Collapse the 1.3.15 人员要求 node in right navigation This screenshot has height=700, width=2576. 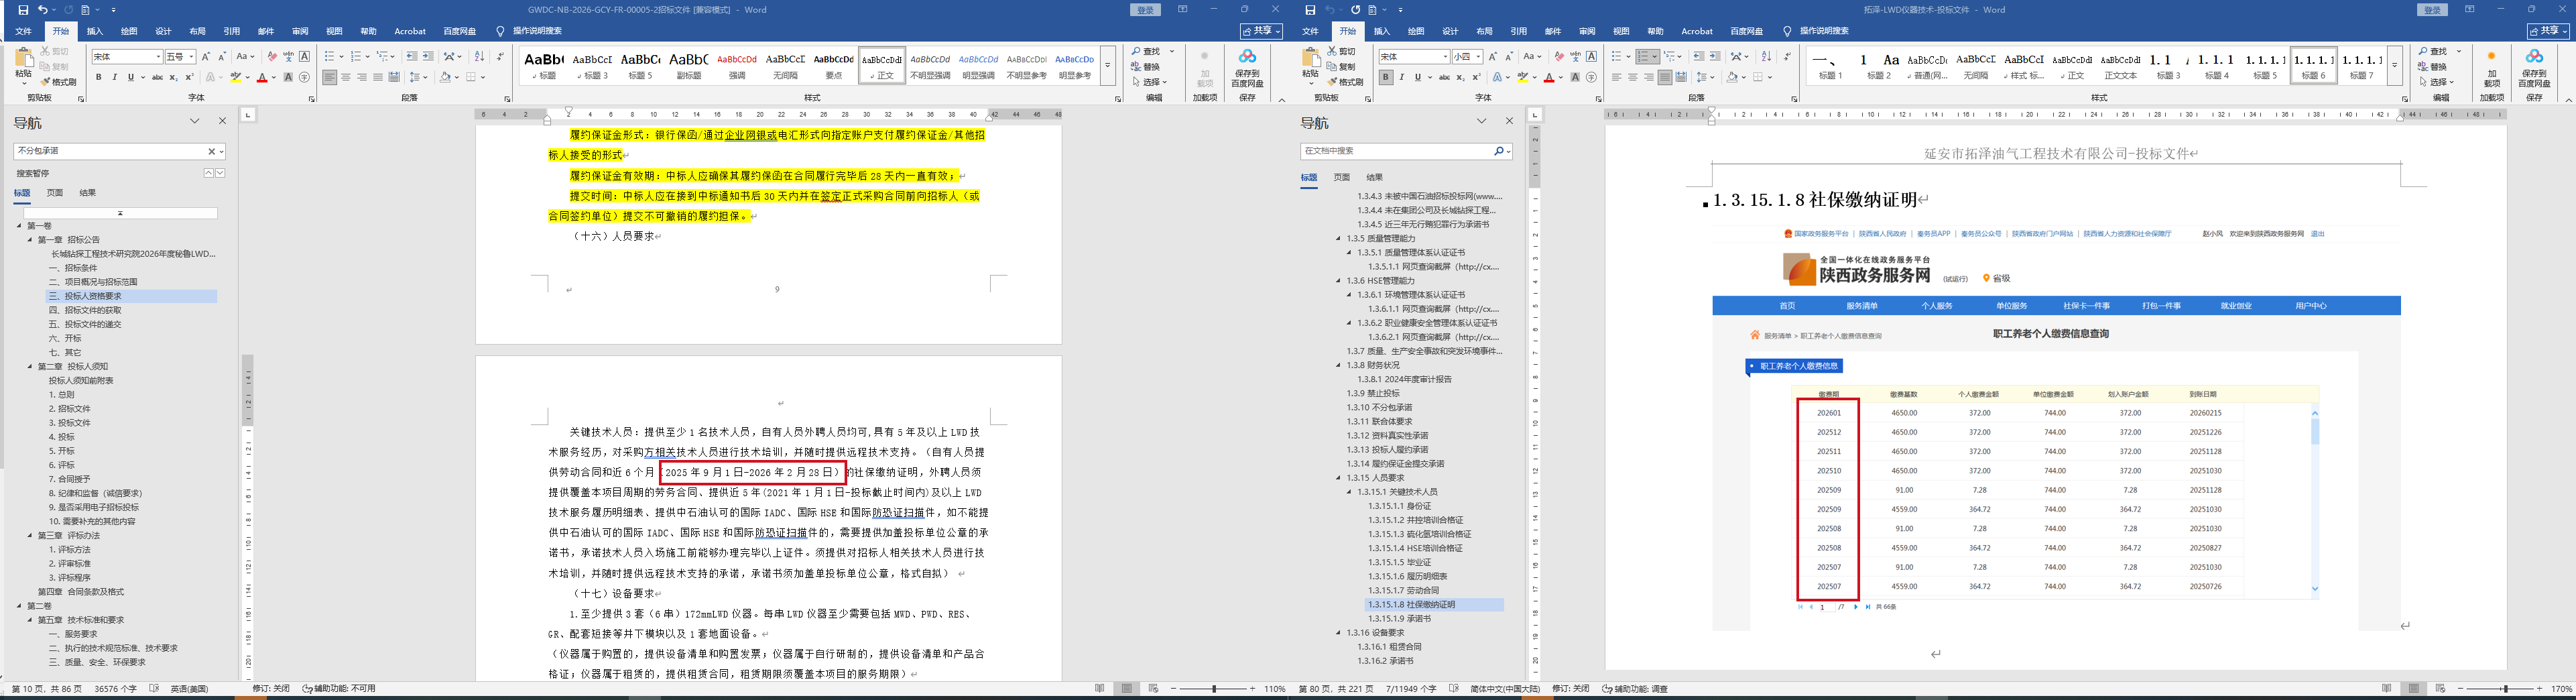pyautogui.click(x=1338, y=478)
